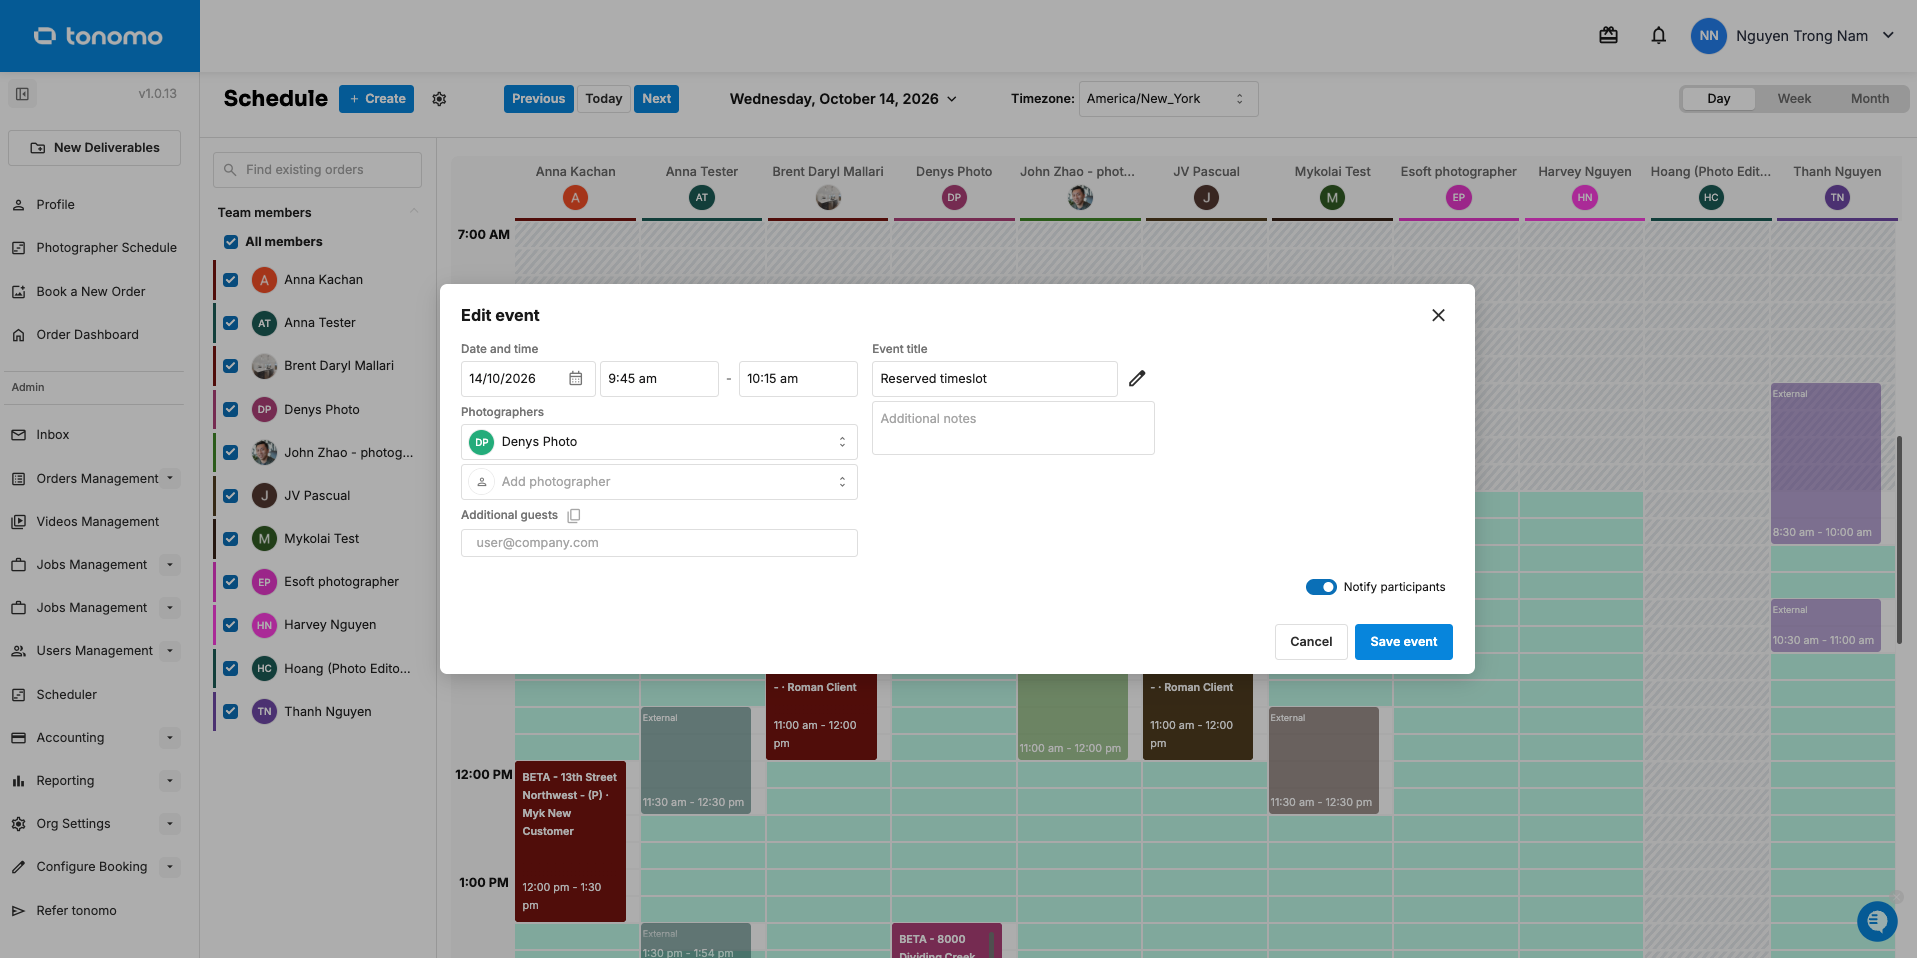Open the chat support bubble

pyautogui.click(x=1876, y=921)
